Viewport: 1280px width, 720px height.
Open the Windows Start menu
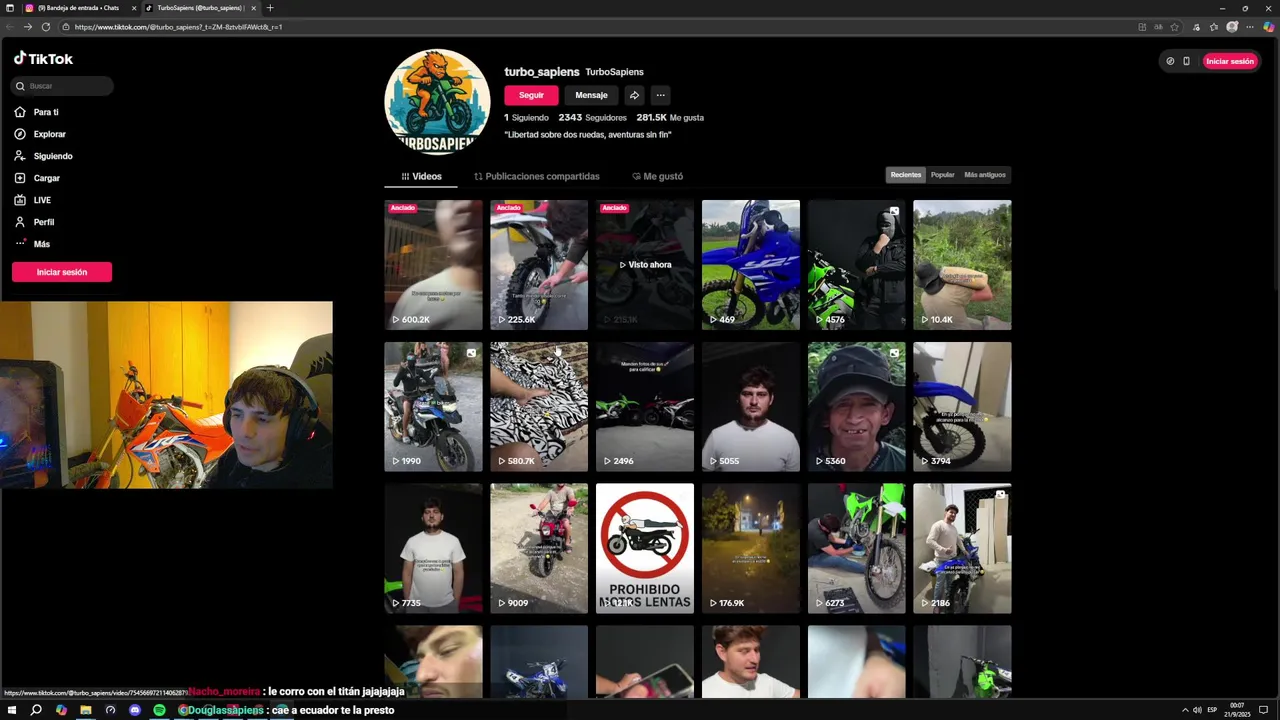(x=11, y=710)
